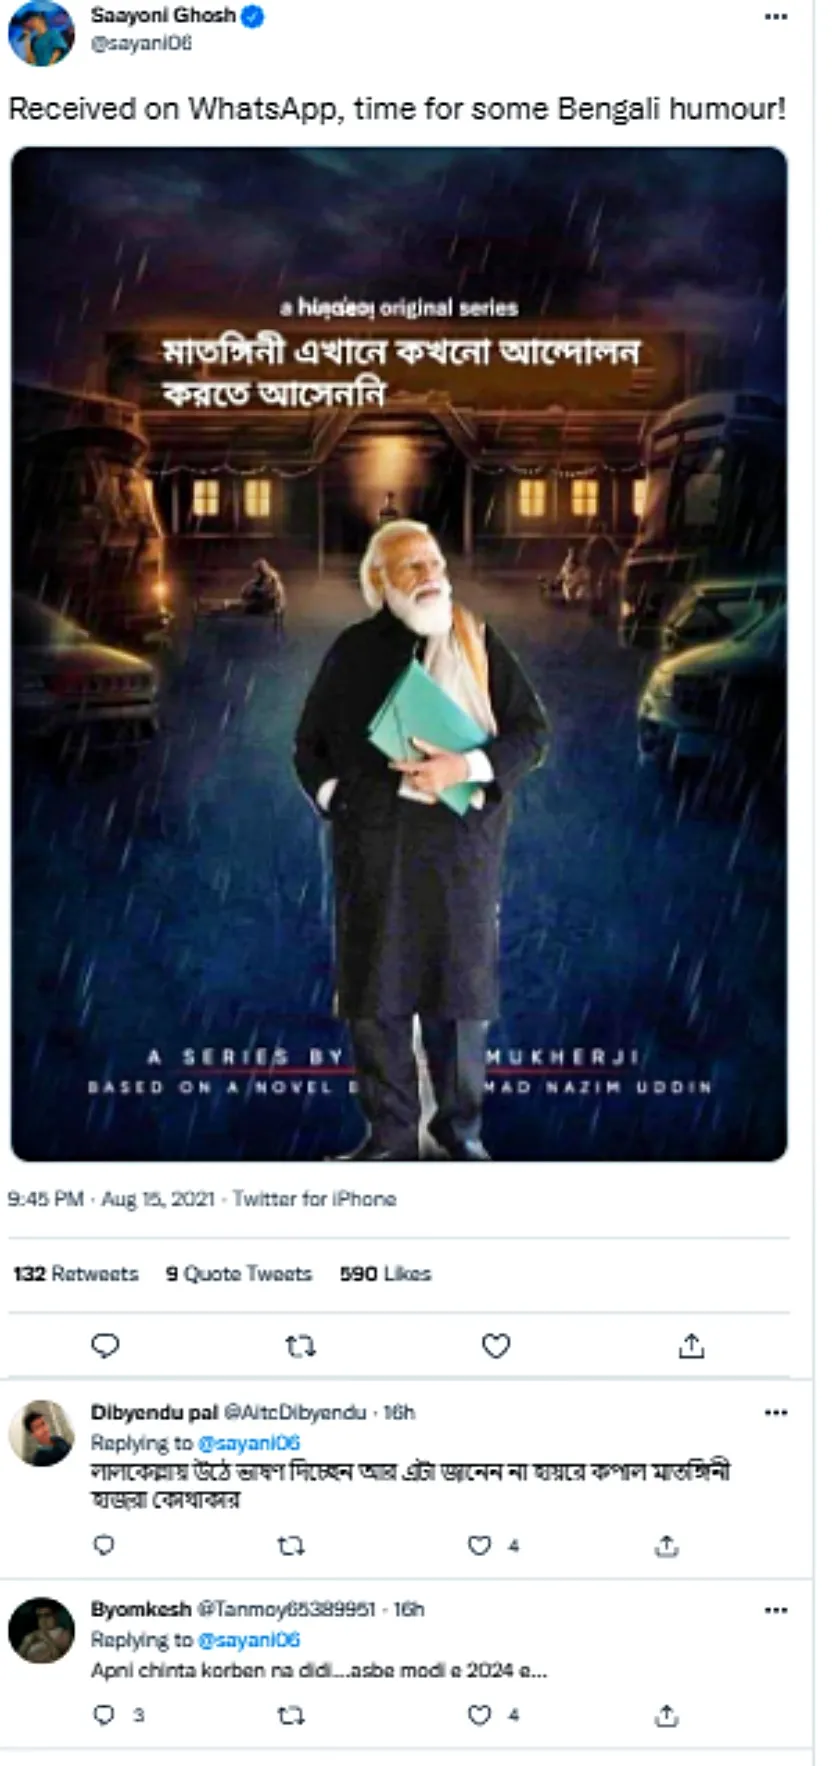
Task: Reply to Byomkesh's comment
Action: [x=104, y=1715]
